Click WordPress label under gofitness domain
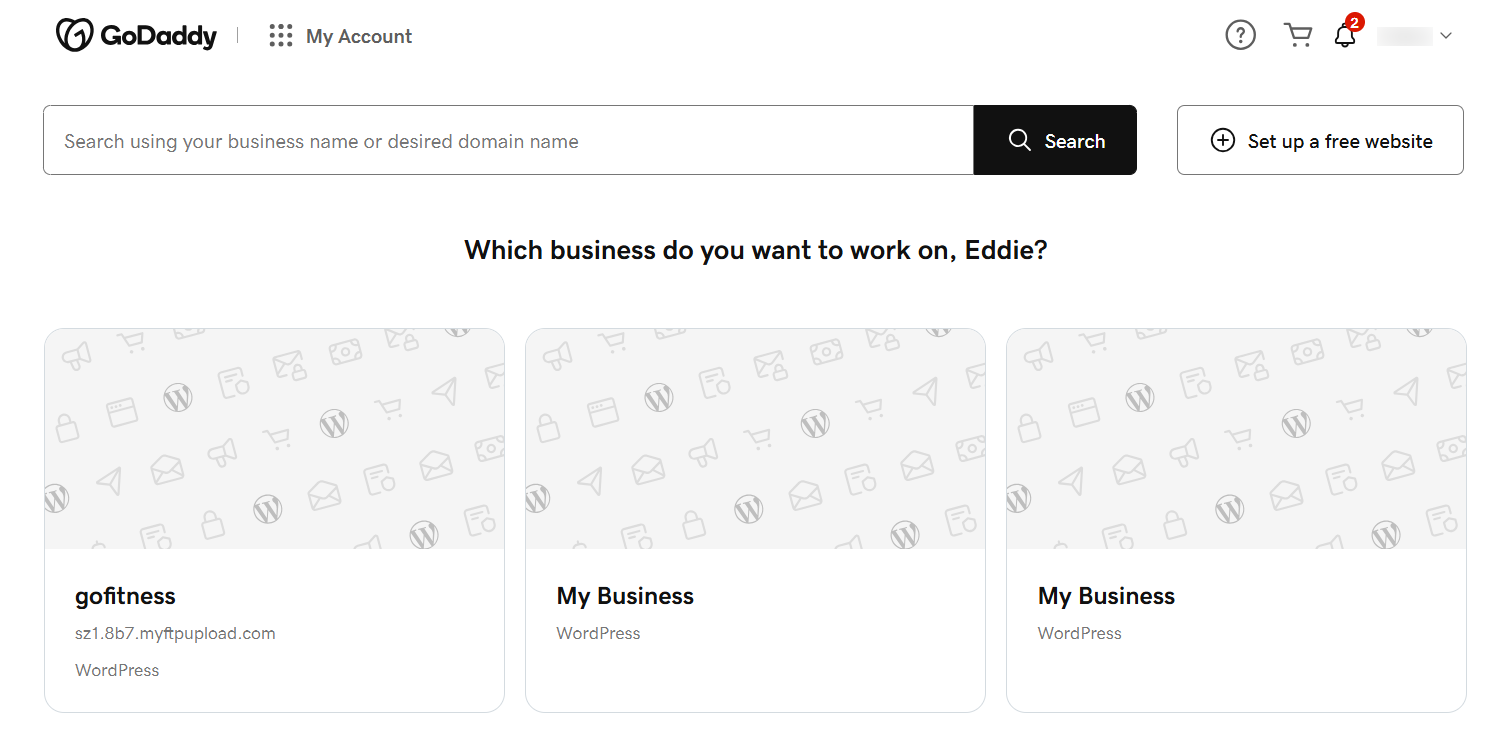The image size is (1512, 729). click(x=117, y=670)
